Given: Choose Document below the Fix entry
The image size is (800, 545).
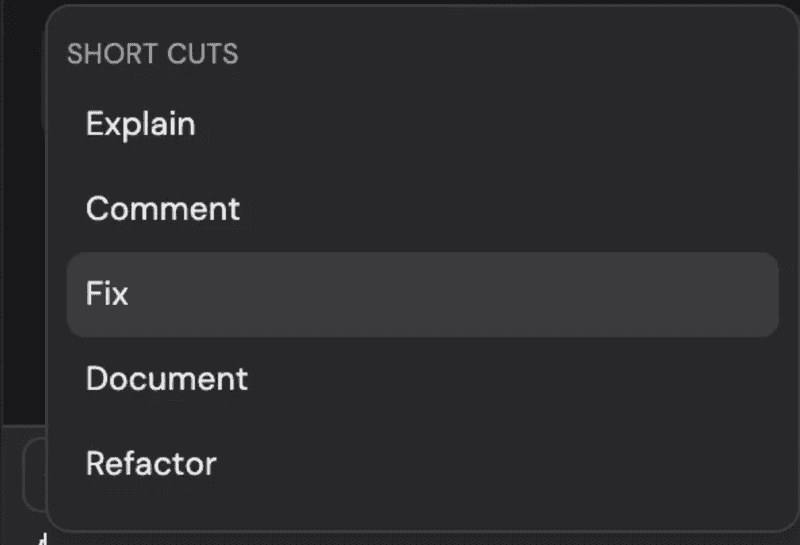Looking at the screenshot, I should [167, 379].
